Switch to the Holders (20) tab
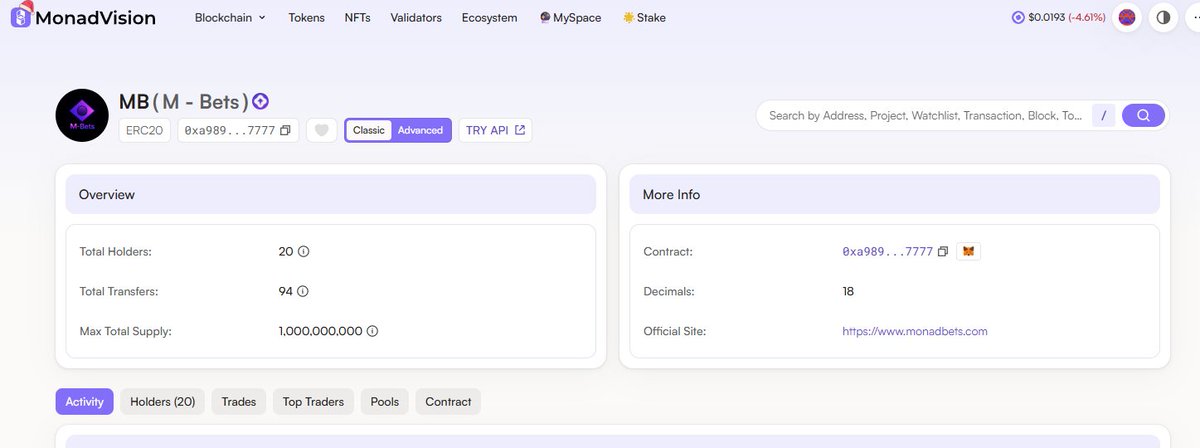 [163, 402]
